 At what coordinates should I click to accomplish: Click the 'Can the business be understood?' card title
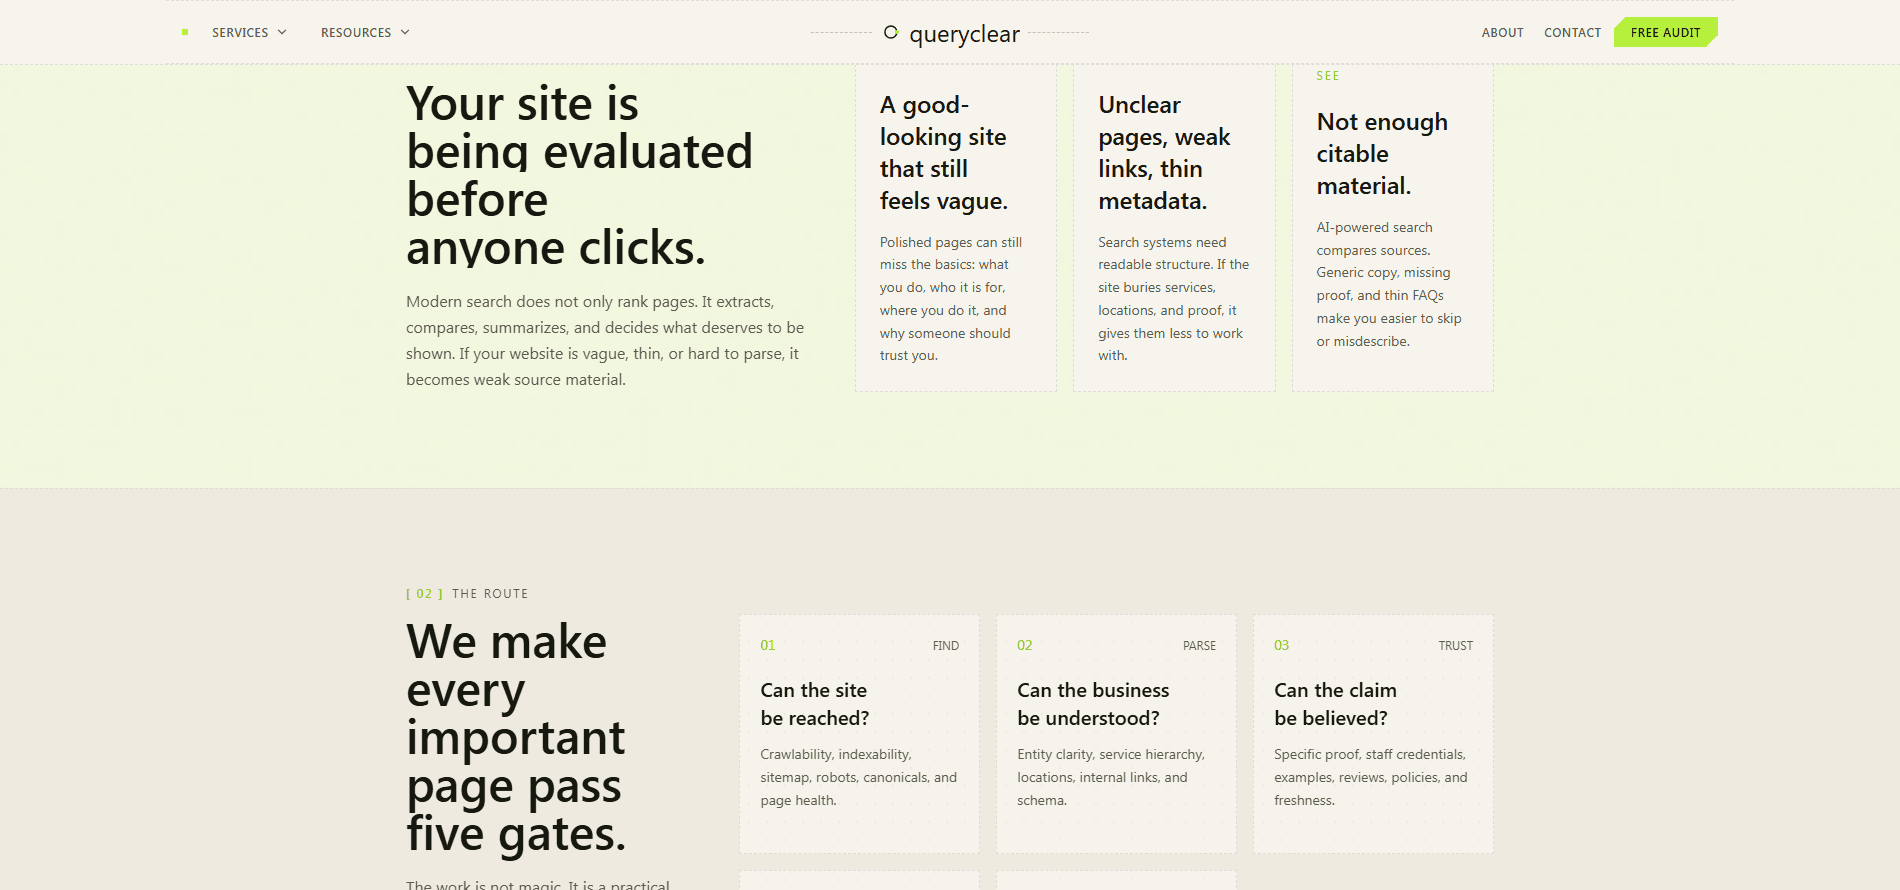tap(1093, 704)
